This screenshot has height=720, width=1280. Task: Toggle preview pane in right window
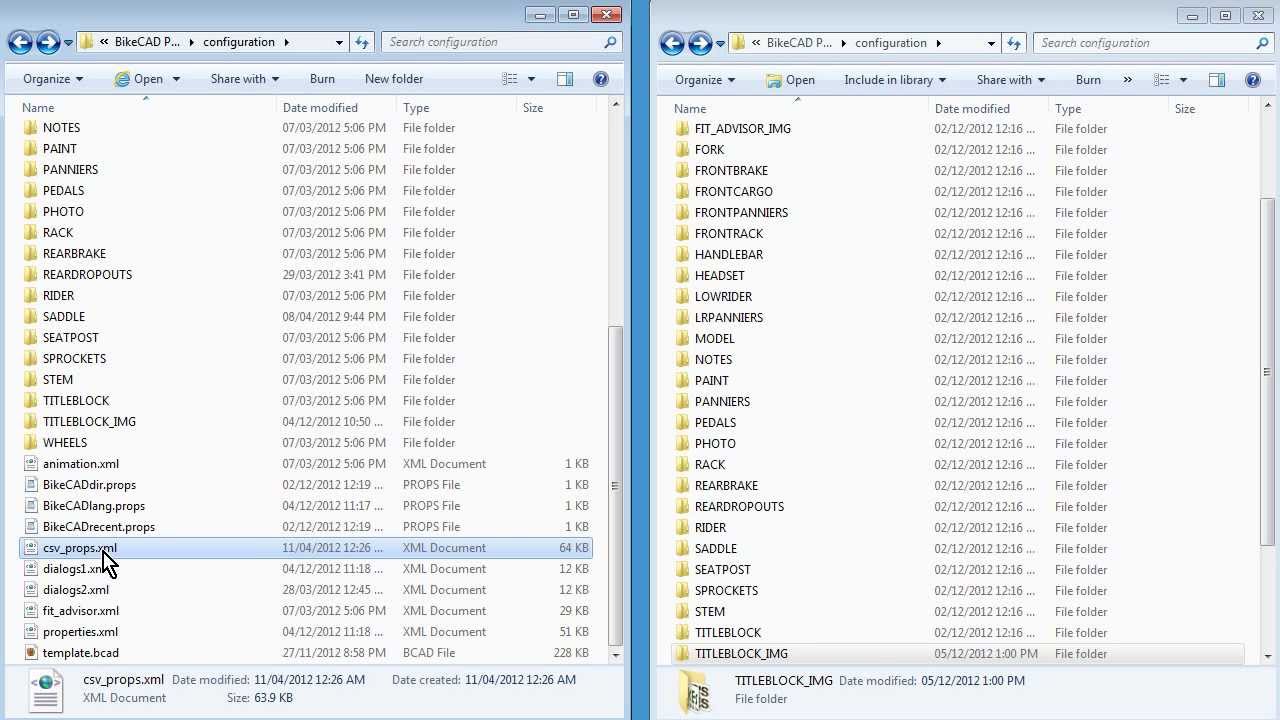pyautogui.click(x=1217, y=80)
